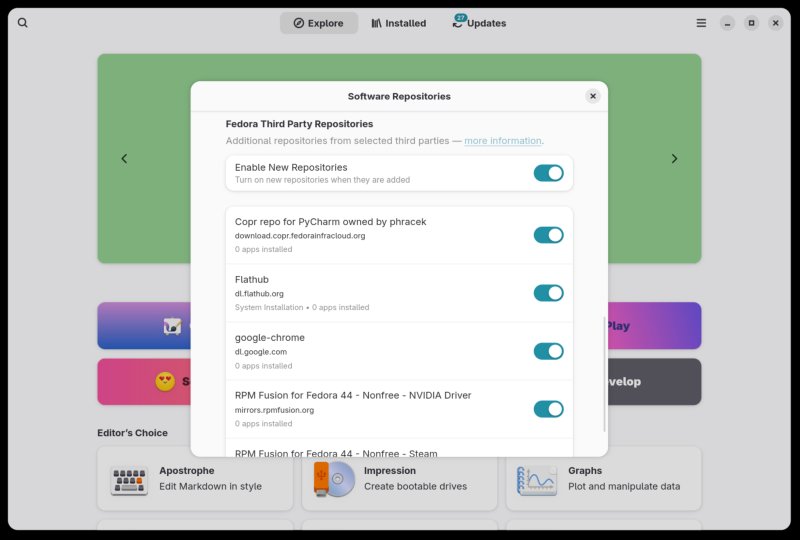Click download.copr.fedorainfracloud.org text
Screen dimensions: 800x540
[300, 236]
